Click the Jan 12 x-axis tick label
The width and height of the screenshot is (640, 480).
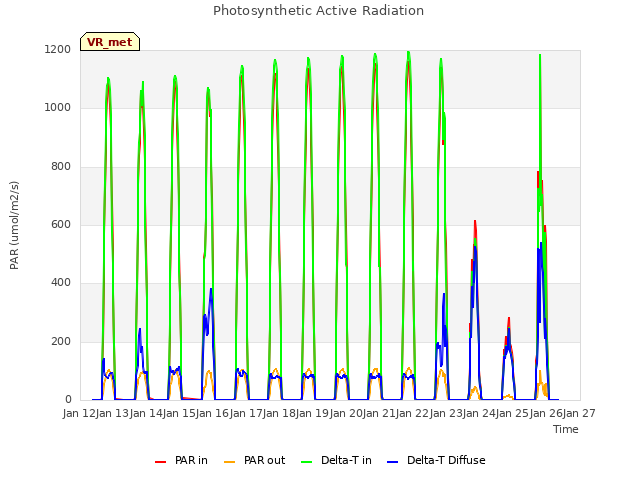point(79,413)
